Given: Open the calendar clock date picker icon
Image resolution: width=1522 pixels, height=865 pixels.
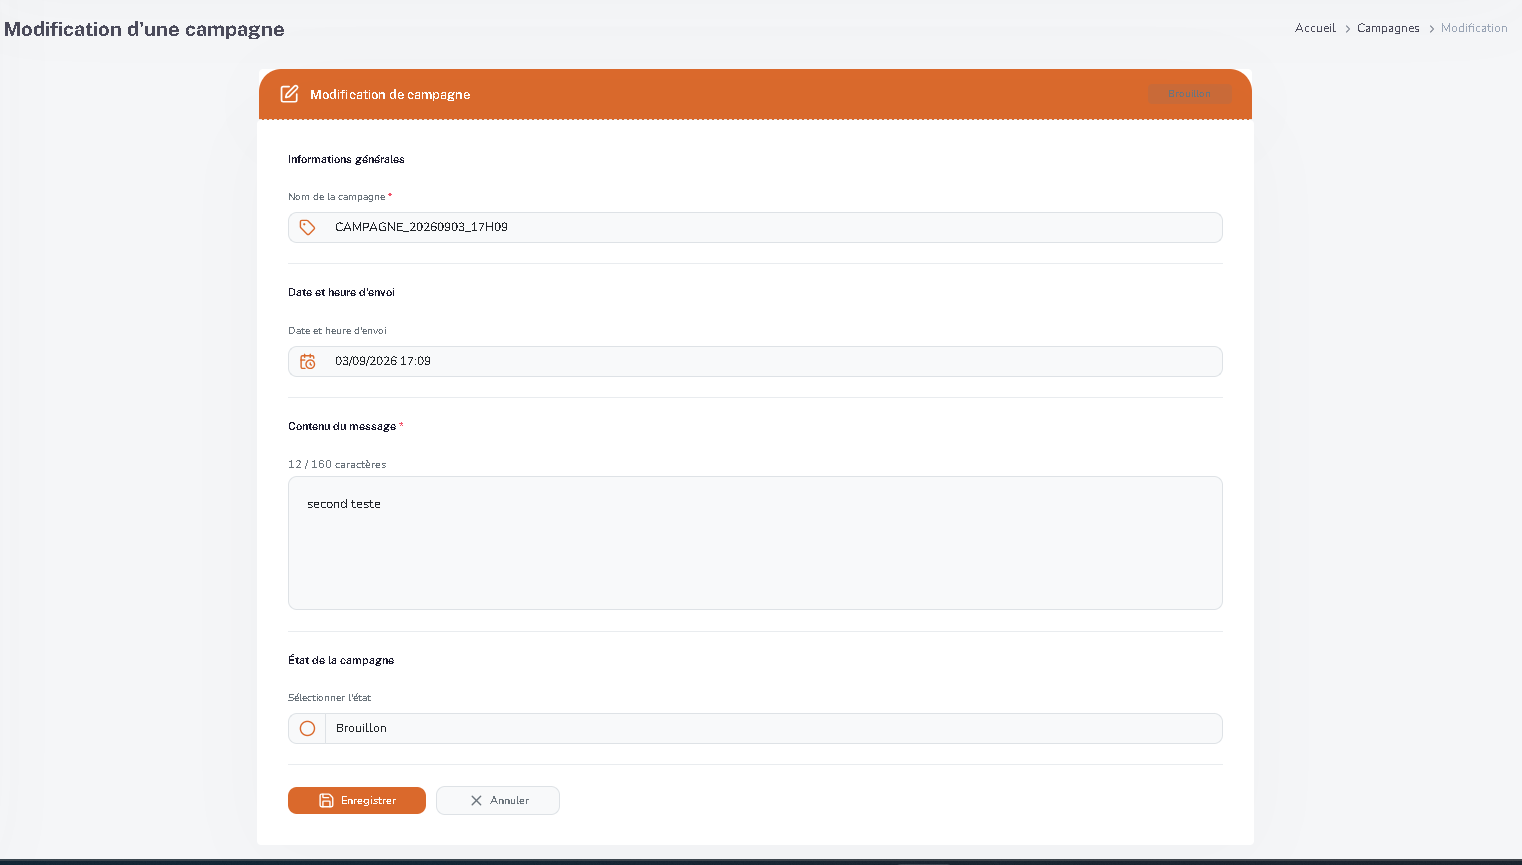Looking at the screenshot, I should tap(308, 361).
